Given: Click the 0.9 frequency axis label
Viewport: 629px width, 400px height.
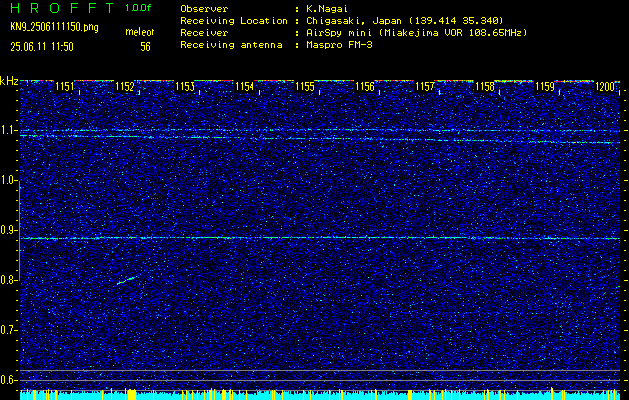Looking at the screenshot, I should coord(8,230).
